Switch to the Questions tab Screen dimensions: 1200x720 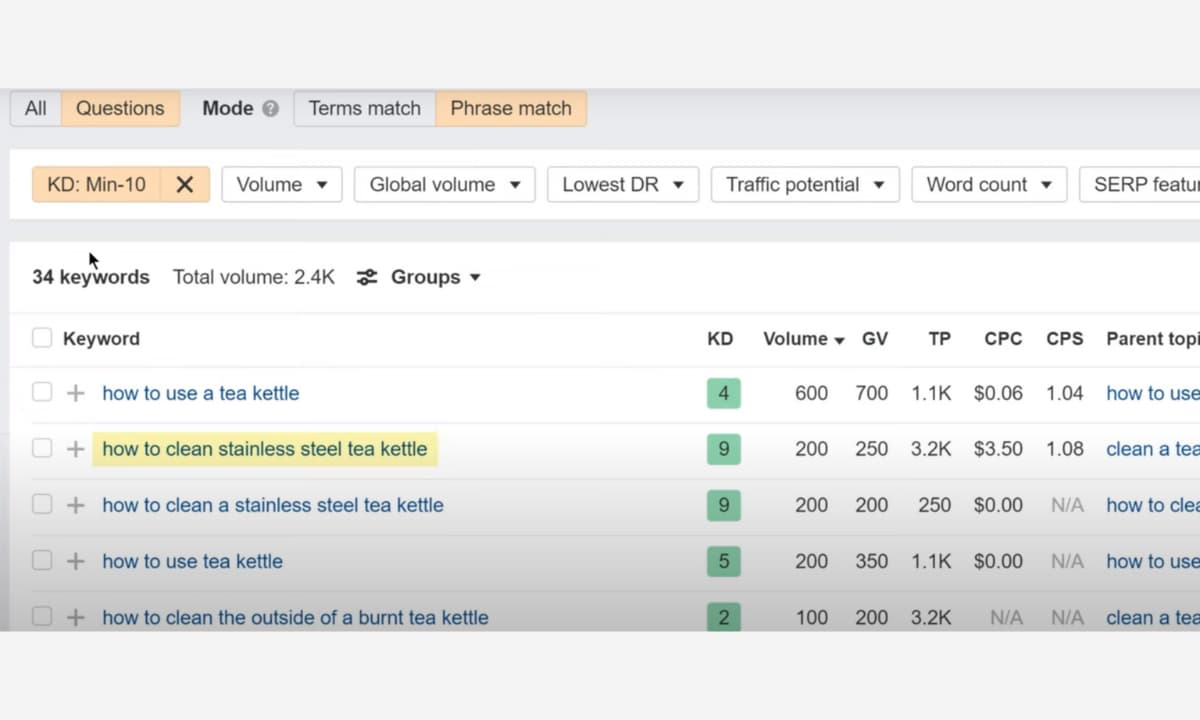pos(120,109)
